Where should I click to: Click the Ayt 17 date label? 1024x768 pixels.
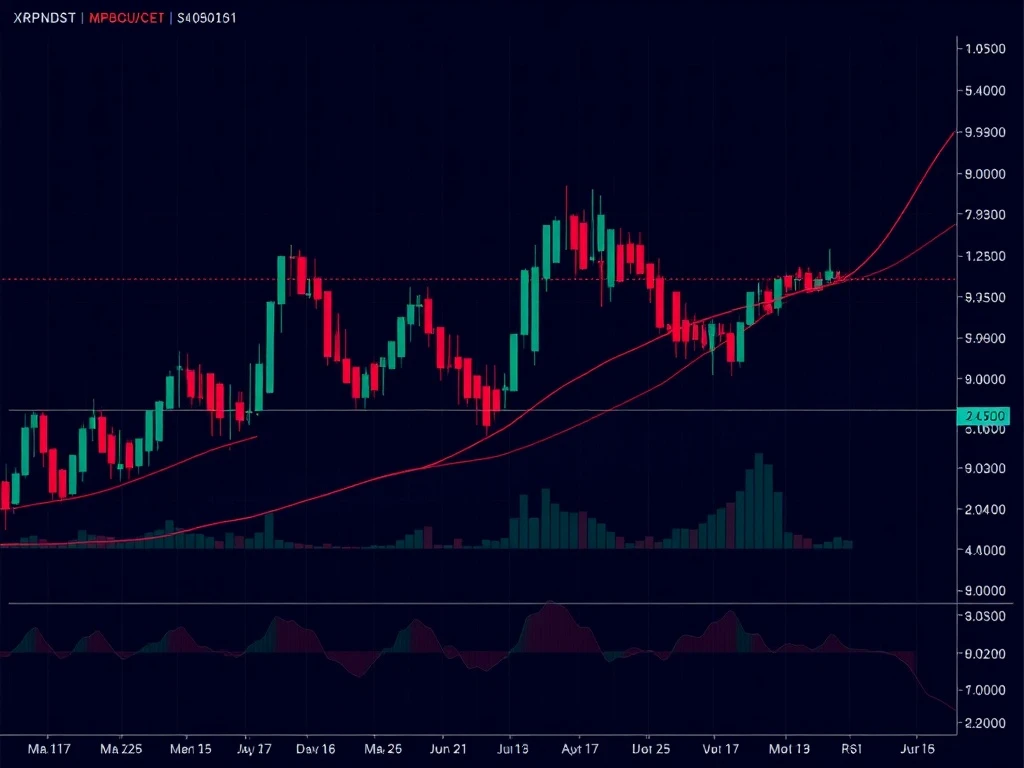pos(580,748)
